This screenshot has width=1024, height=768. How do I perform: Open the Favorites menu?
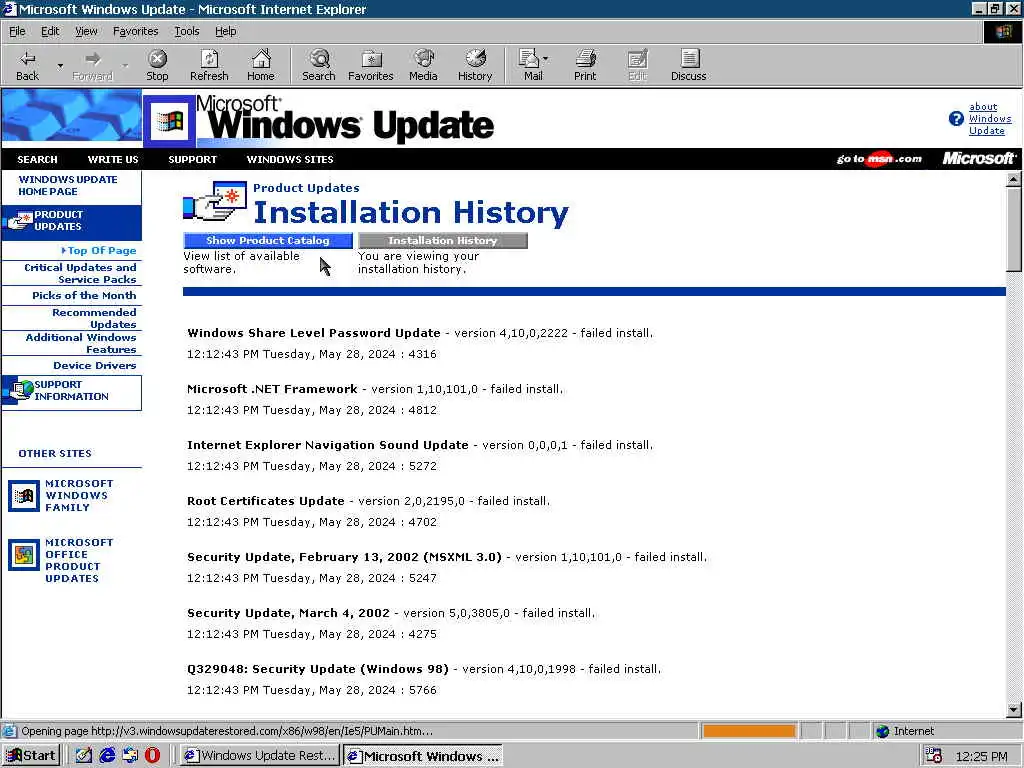click(x=135, y=31)
